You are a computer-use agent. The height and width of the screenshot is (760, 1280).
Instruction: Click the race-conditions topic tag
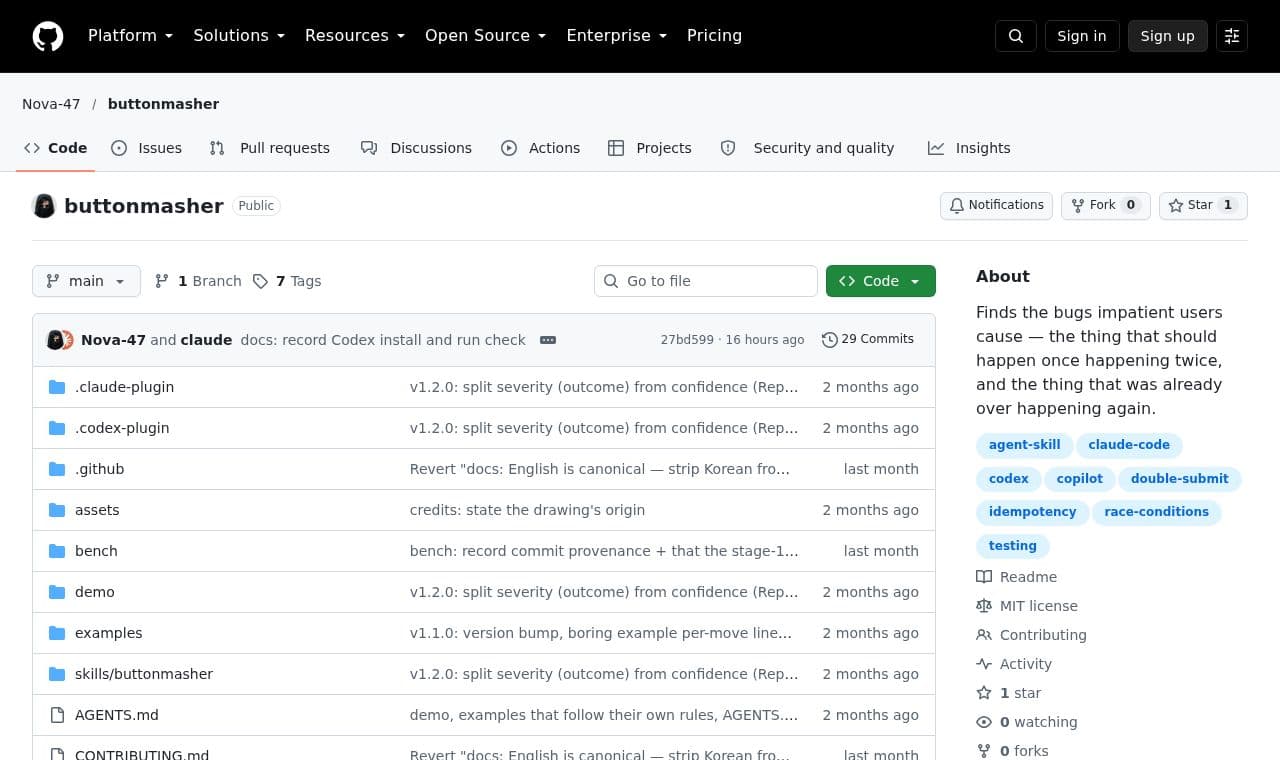tap(1157, 512)
